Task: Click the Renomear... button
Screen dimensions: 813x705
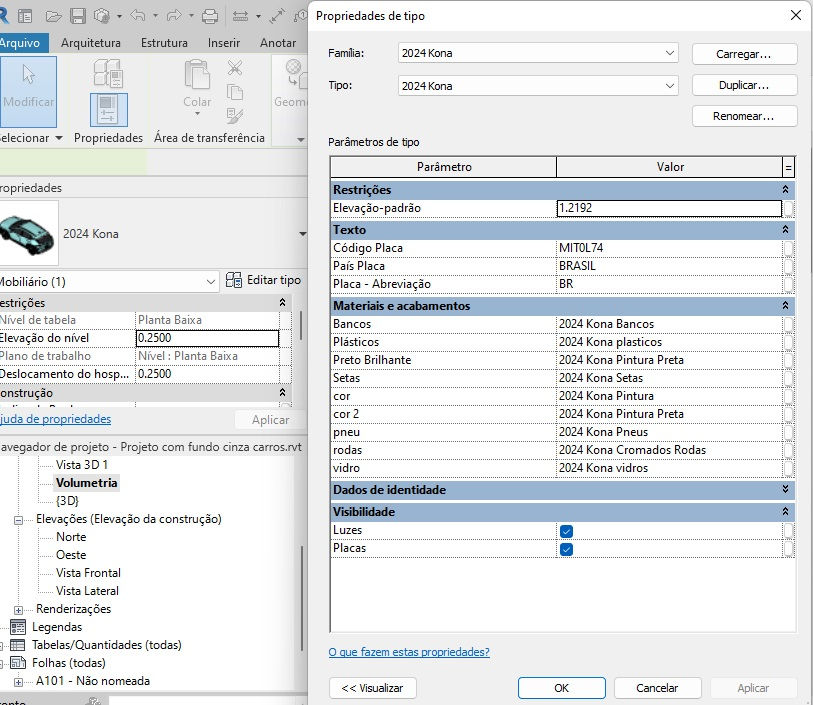Action: [x=744, y=116]
